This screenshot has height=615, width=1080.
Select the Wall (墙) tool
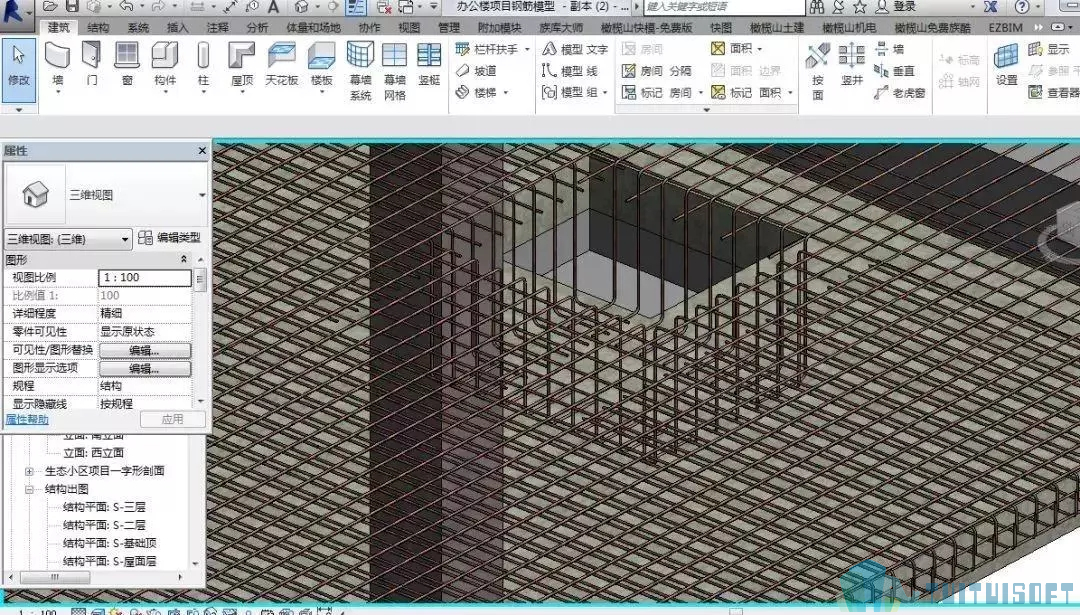pyautogui.click(x=57, y=65)
